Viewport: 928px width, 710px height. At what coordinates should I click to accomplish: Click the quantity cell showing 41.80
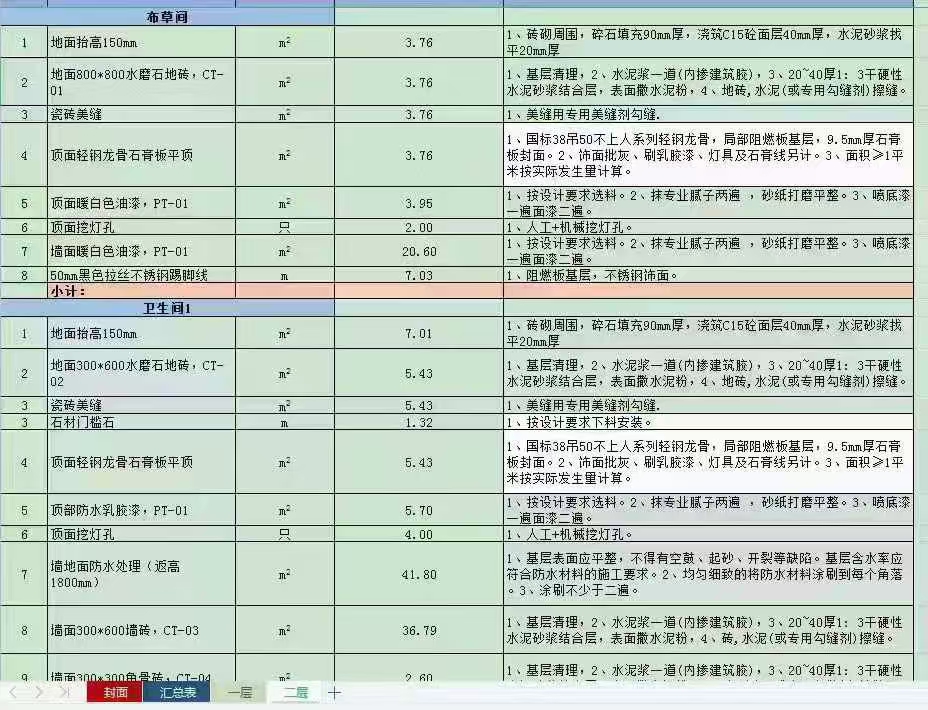pos(418,574)
